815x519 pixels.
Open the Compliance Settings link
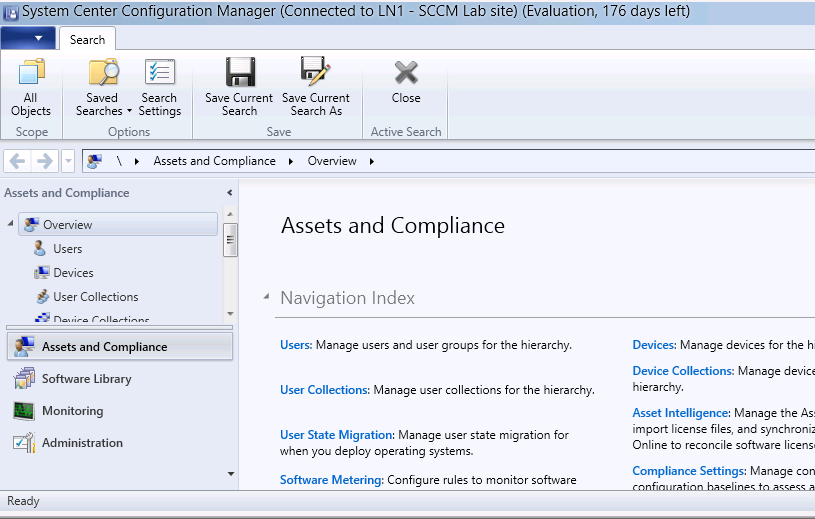coord(689,471)
